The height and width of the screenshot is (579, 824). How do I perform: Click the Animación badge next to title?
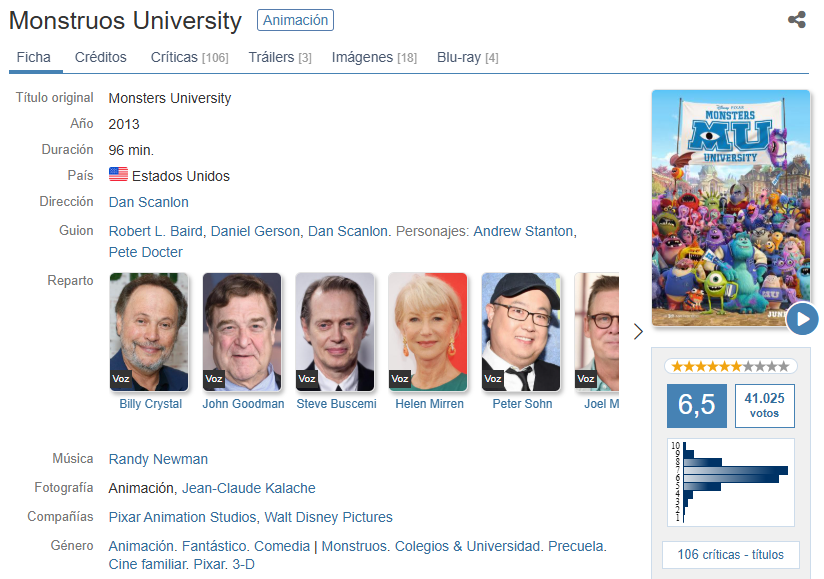pyautogui.click(x=295, y=20)
